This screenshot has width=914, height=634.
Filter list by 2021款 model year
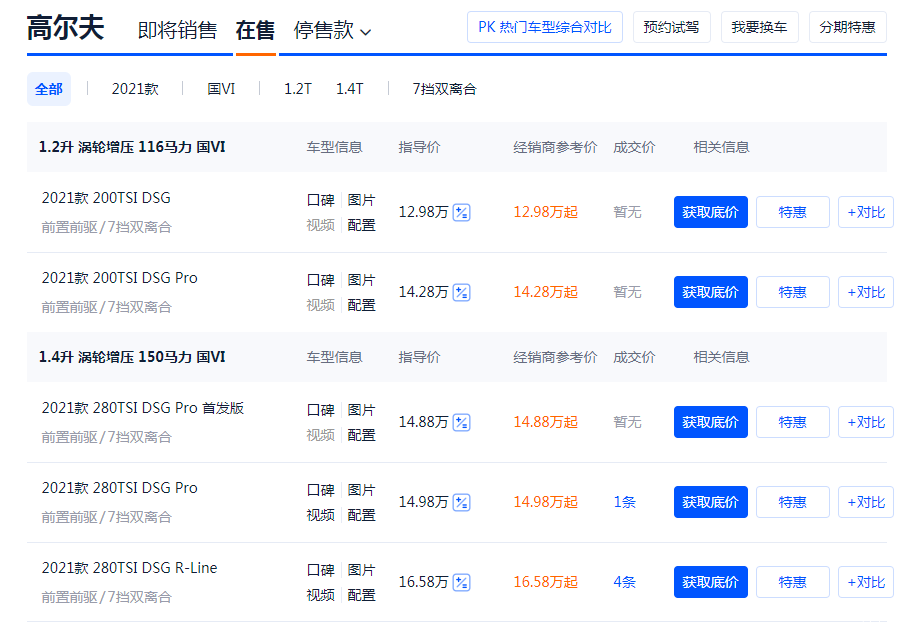(135, 89)
